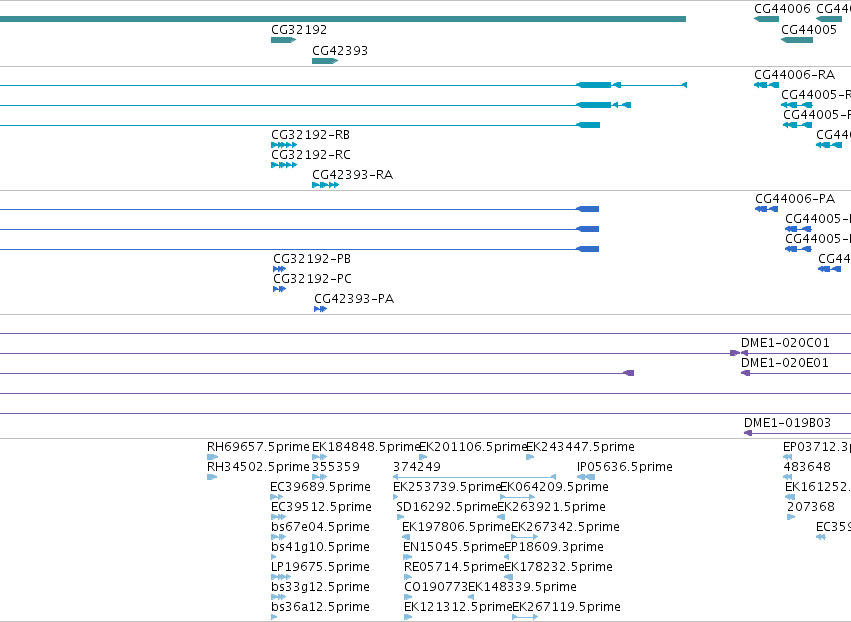Click the glyph beside IP05636.5prime
This screenshot has width=851, height=622.
(586, 477)
